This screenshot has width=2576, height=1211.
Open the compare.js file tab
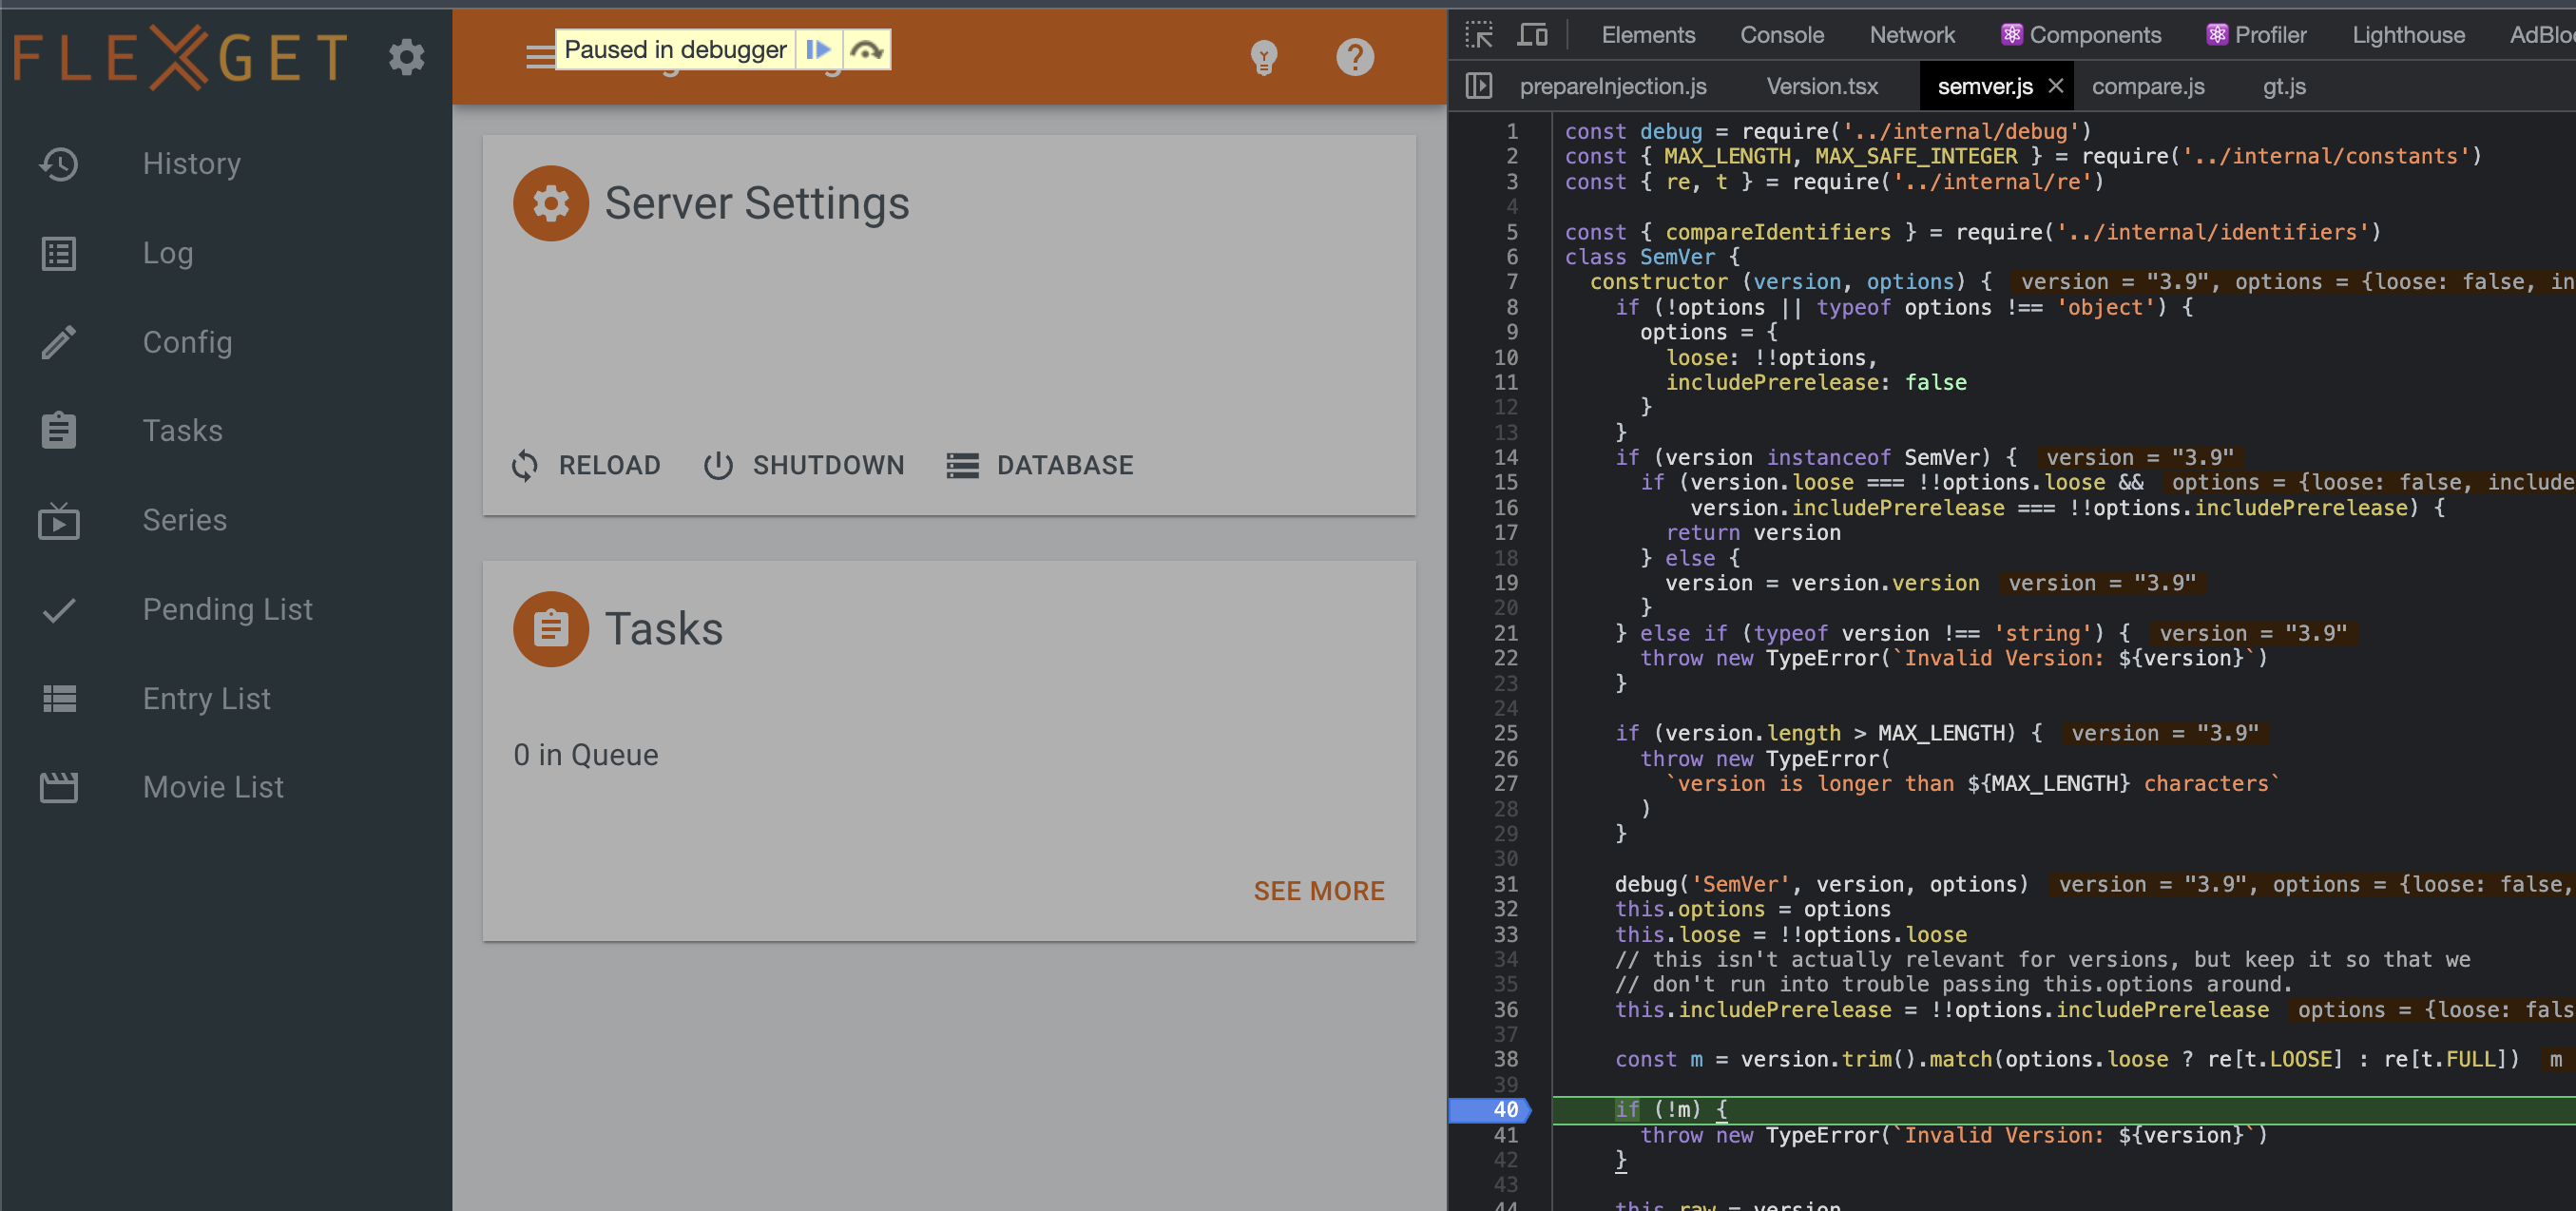(2147, 86)
